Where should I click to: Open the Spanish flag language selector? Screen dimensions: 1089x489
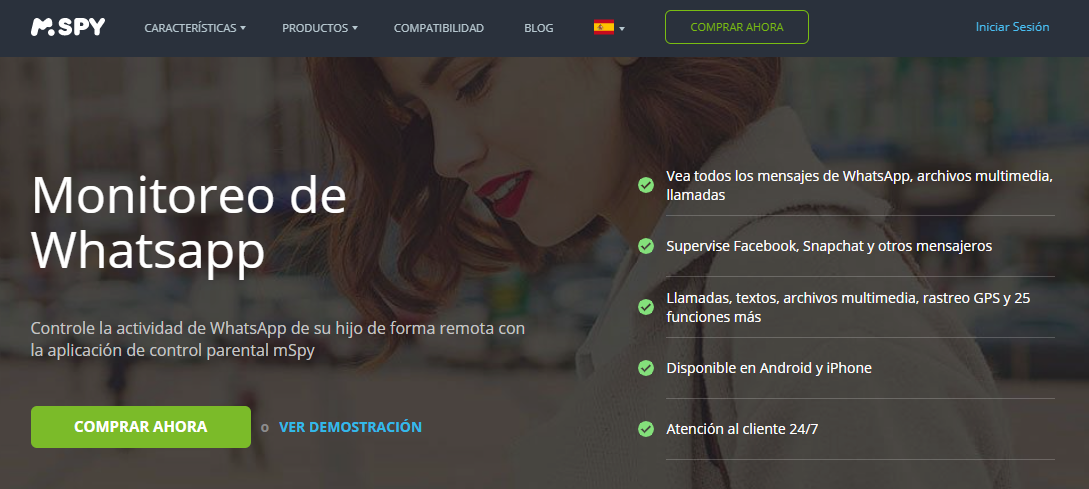604,28
